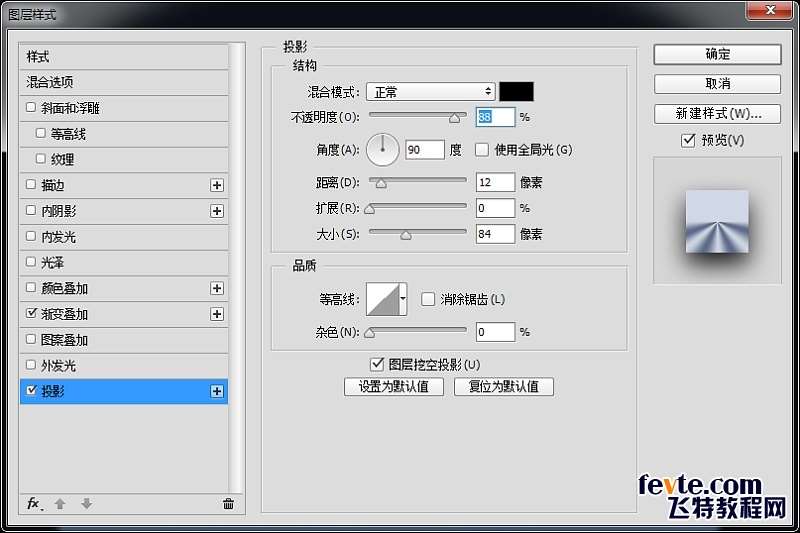The height and width of the screenshot is (533, 800).
Task: Click the 杂色 slider handle
Action: pyautogui.click(x=370, y=333)
